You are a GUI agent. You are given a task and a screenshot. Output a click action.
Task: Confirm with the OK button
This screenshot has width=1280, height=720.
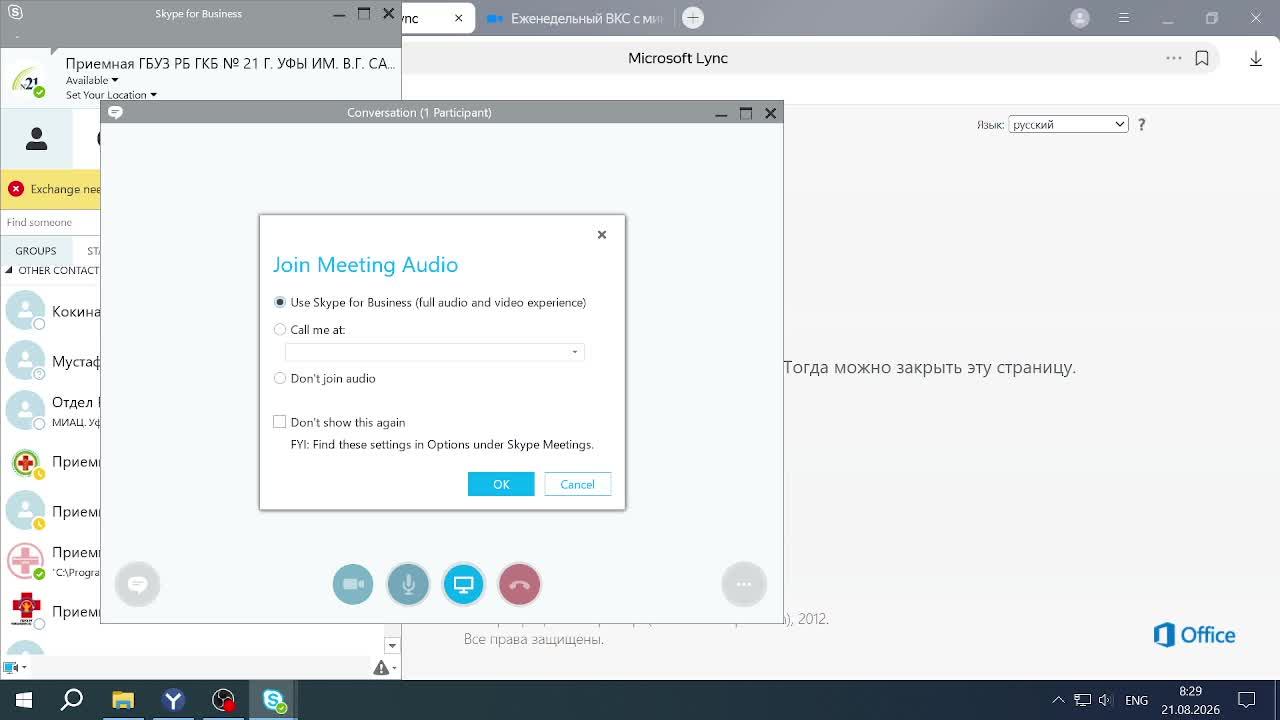pos(501,484)
